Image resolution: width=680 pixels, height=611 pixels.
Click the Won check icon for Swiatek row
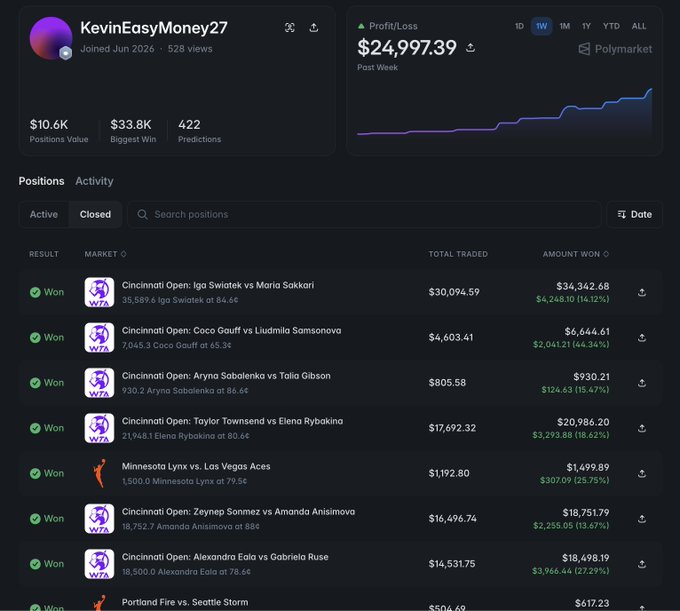[35, 292]
